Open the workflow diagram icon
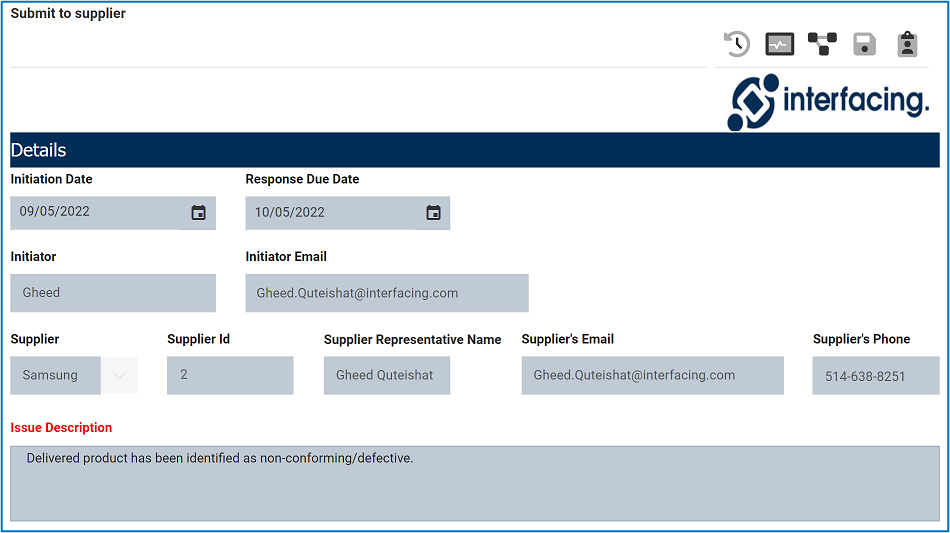The height and width of the screenshot is (533, 950). point(822,44)
